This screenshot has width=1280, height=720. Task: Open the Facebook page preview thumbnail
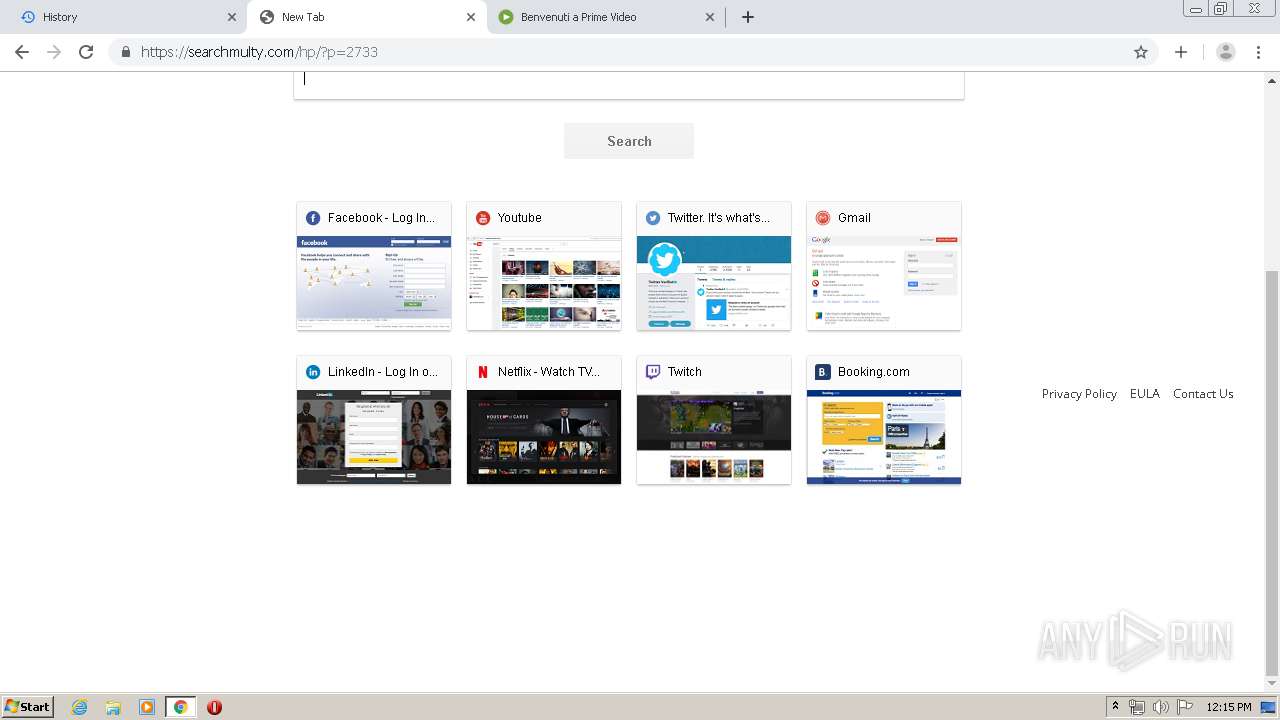[374, 283]
